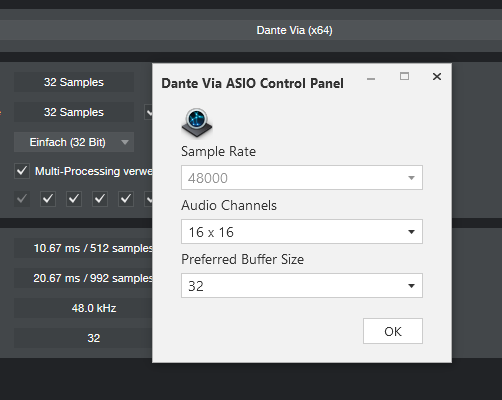Click the Dante Via ASIO Control Panel title
Screen dimensions: 502x400
click(252, 83)
